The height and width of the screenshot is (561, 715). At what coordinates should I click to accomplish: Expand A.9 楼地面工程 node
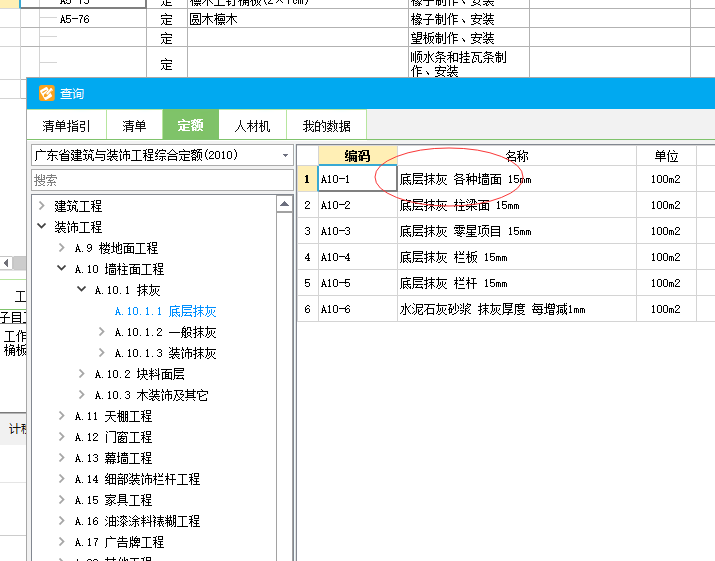click(62, 248)
